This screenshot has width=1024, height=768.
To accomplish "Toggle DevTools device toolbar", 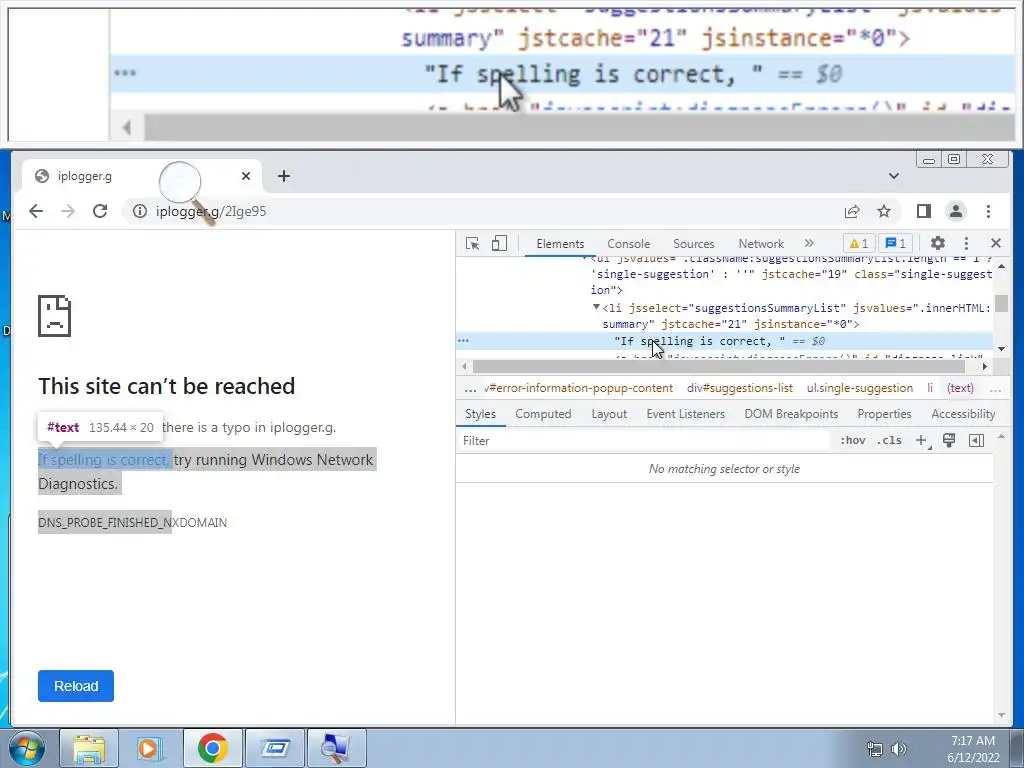I will click(499, 244).
